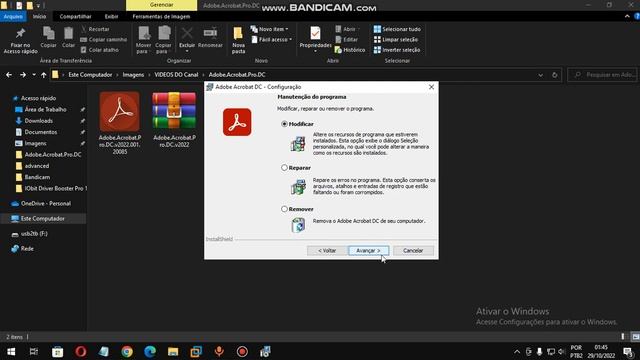Click Copiar caminho in the ribbon
The width and height of the screenshot is (640, 360).
pos(104,40)
